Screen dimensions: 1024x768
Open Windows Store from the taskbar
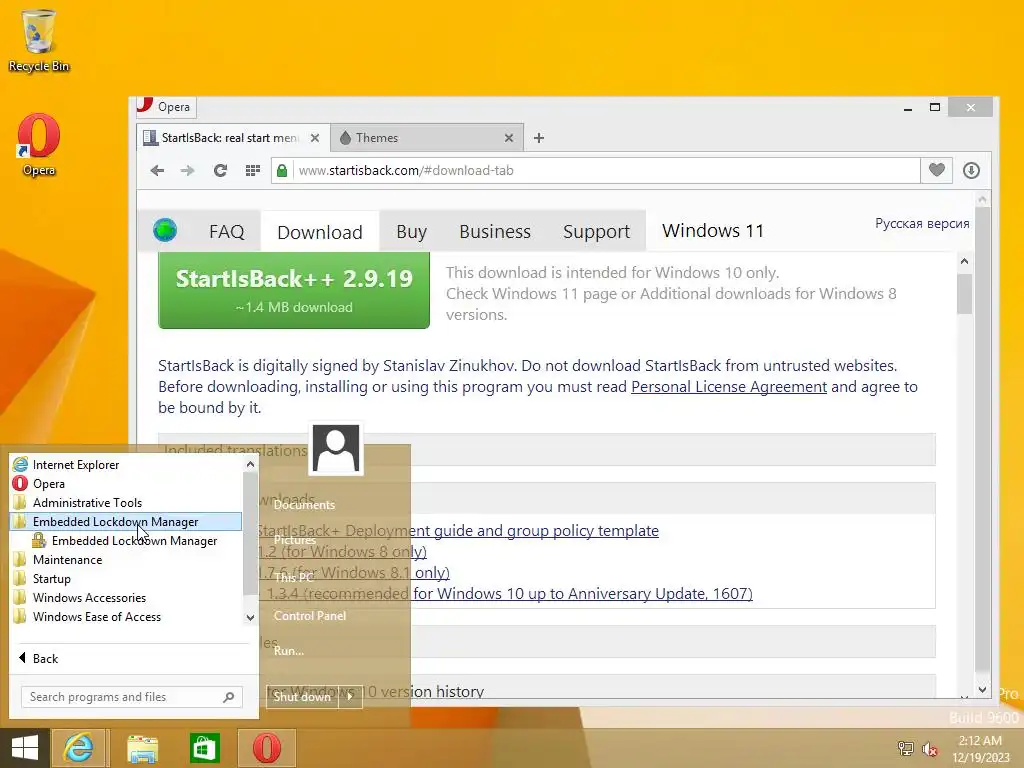(x=204, y=748)
